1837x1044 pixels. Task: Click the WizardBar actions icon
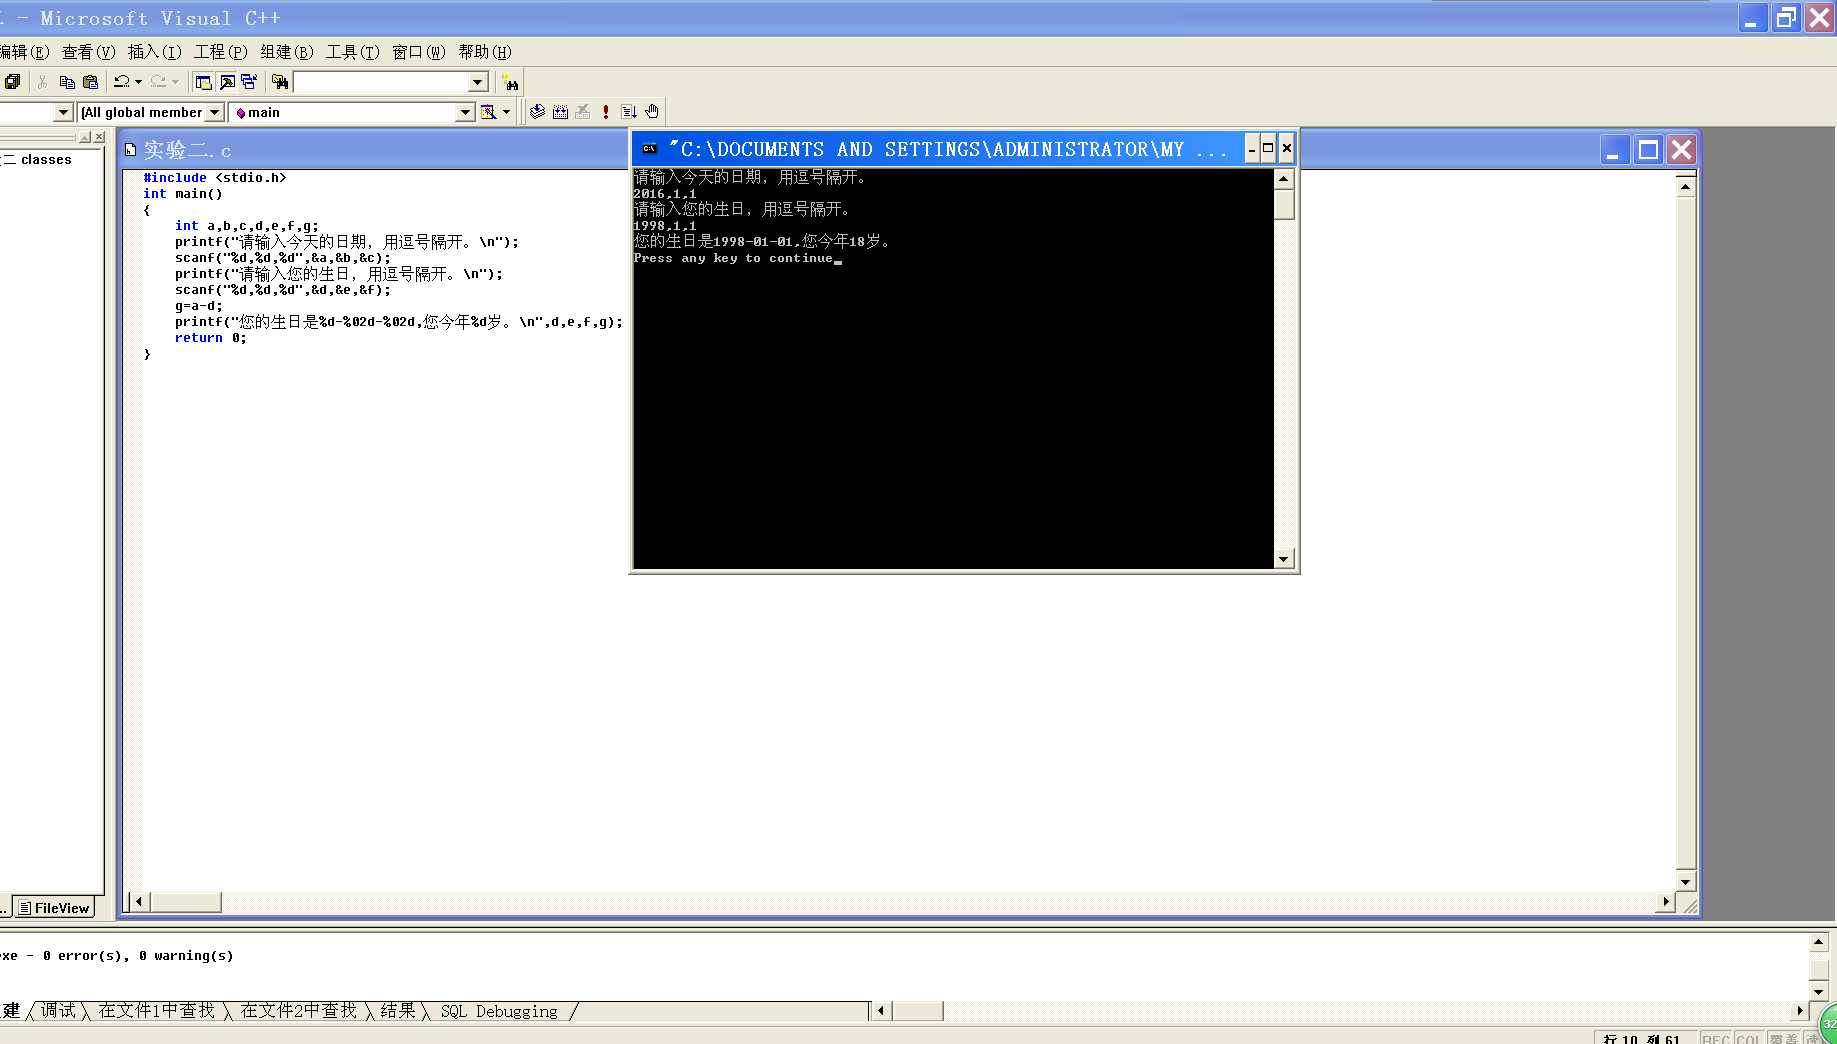pos(488,112)
